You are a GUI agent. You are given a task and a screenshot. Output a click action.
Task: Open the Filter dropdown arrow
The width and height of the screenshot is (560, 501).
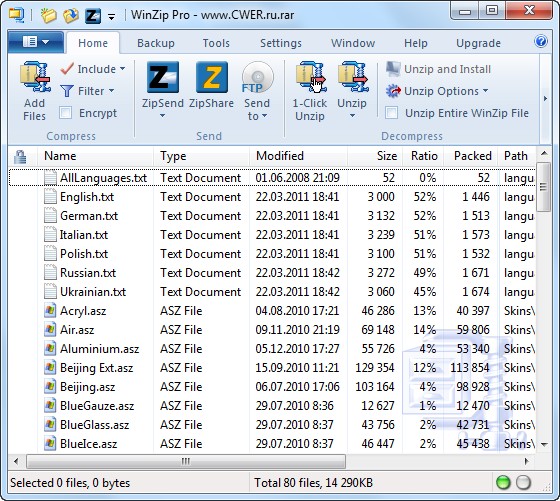pyautogui.click(x=111, y=90)
